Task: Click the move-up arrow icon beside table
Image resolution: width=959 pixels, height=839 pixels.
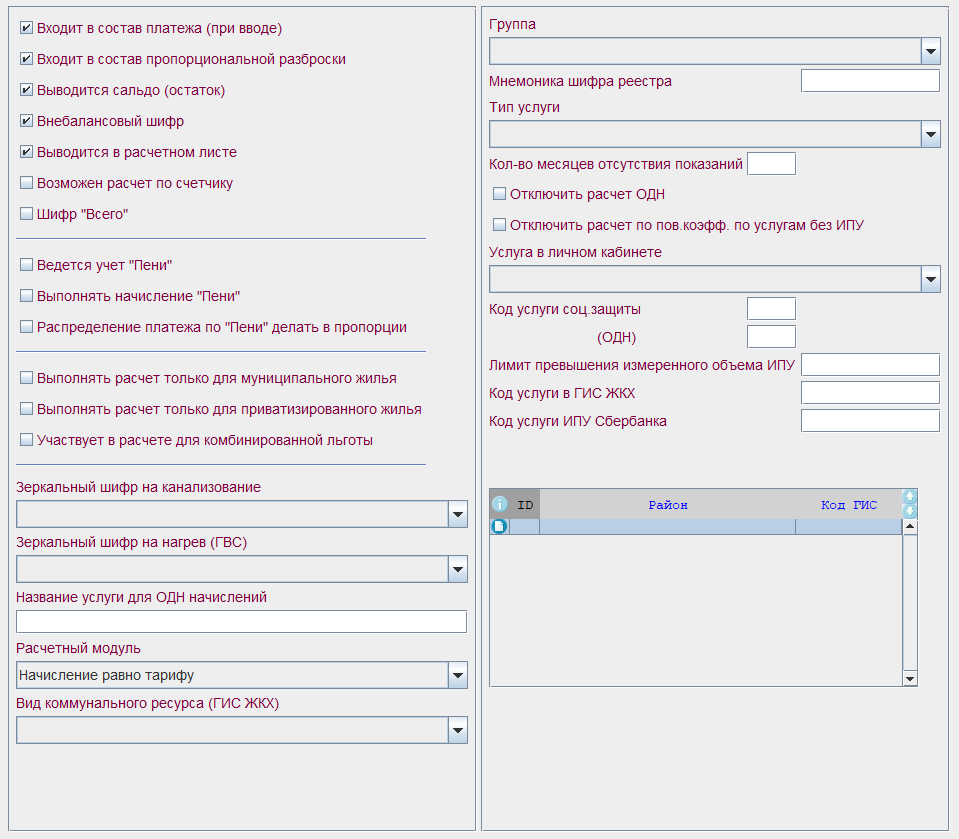Action: (x=910, y=497)
